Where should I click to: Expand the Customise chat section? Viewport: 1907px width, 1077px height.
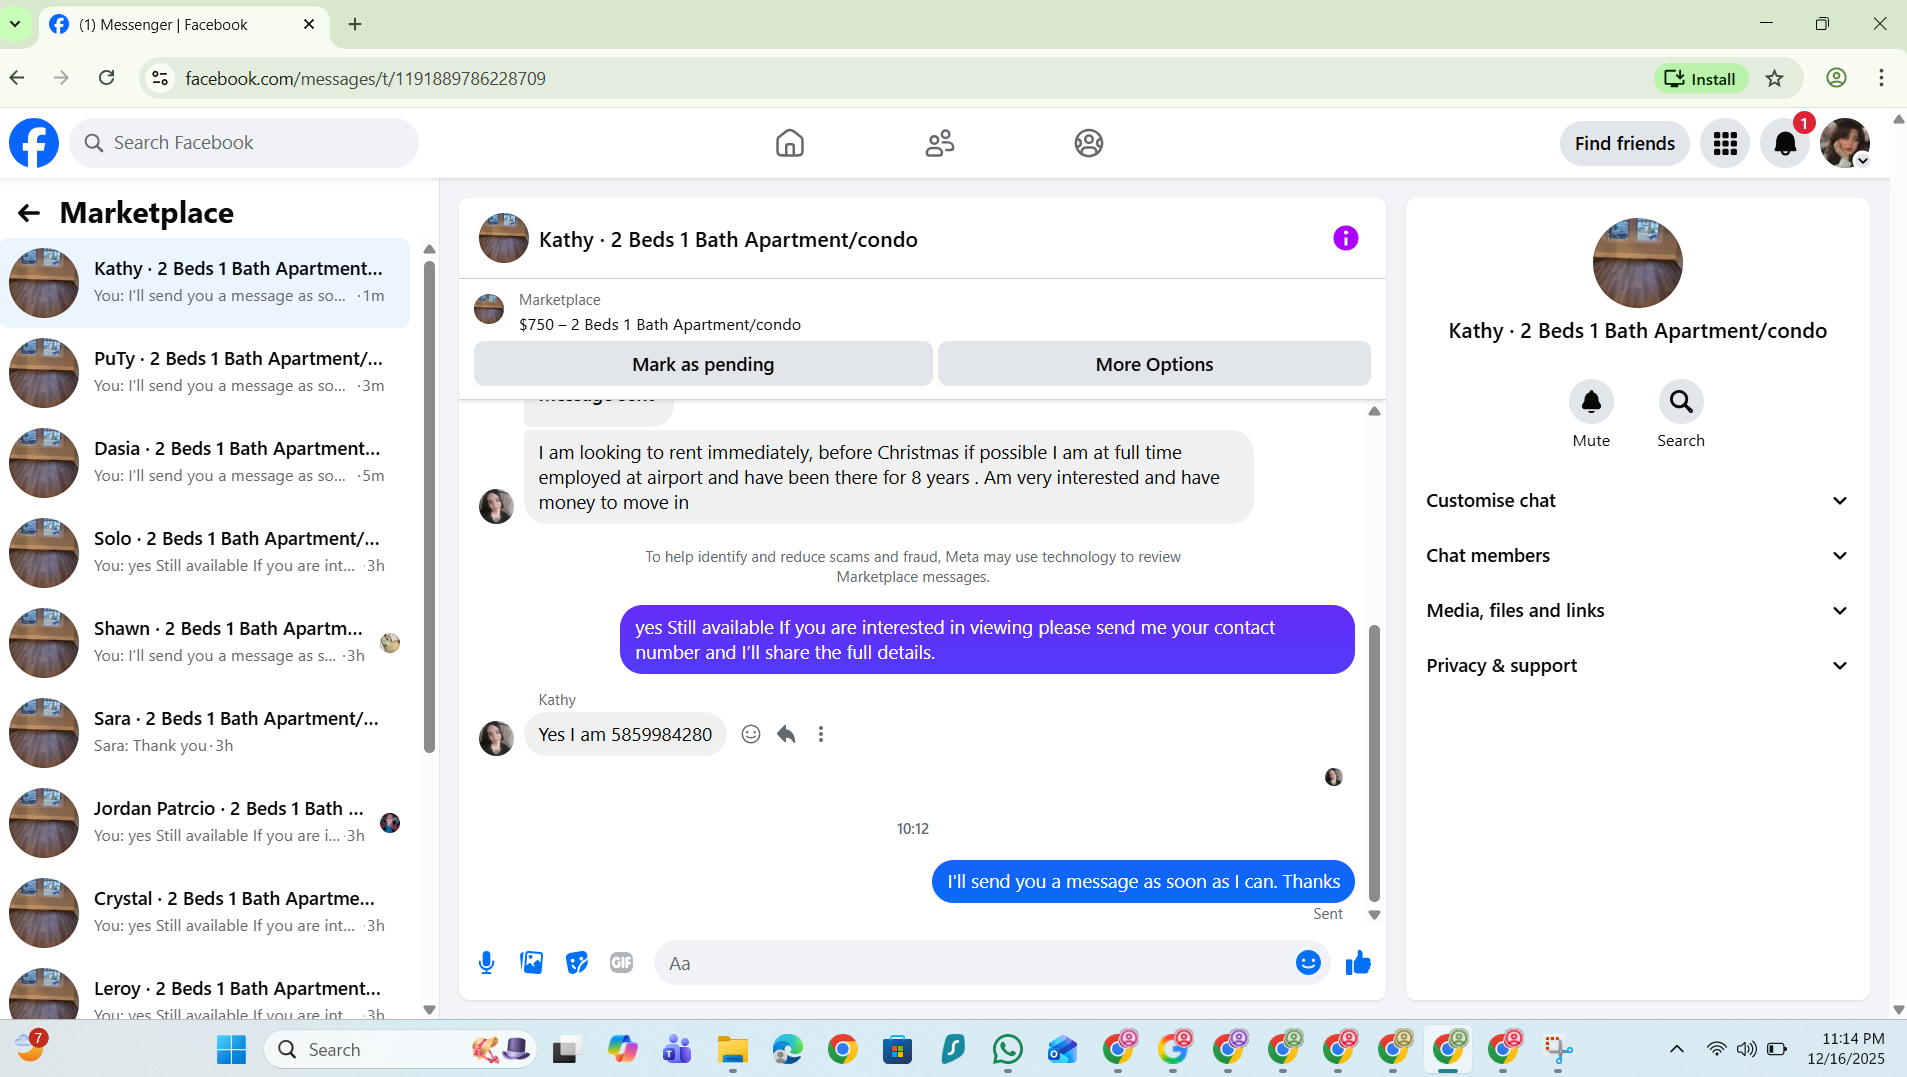pos(1637,501)
